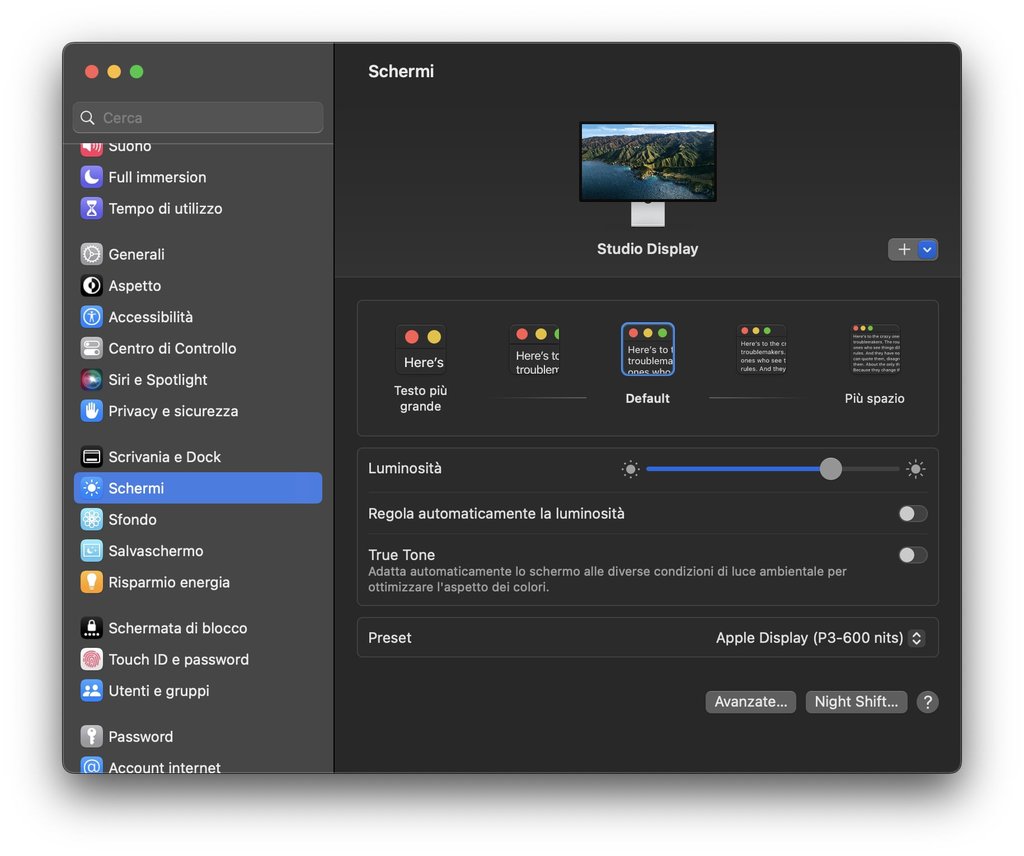Click the Scrivania e Dock icon
Screen dimensions: 1024x856
pyautogui.click(x=91, y=456)
